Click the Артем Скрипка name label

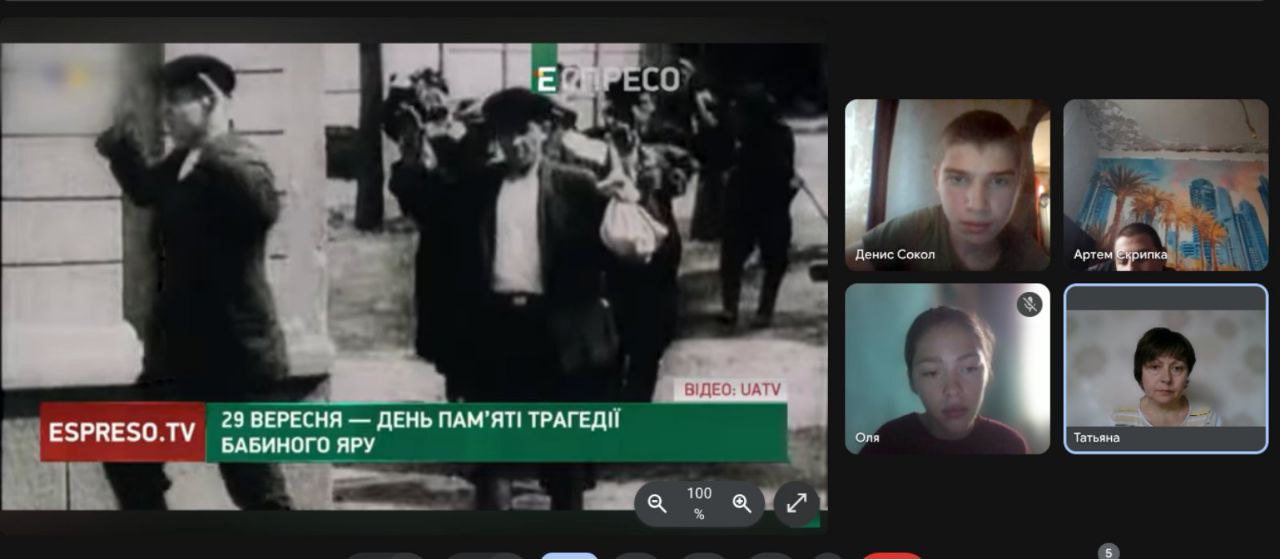[x=1120, y=255]
